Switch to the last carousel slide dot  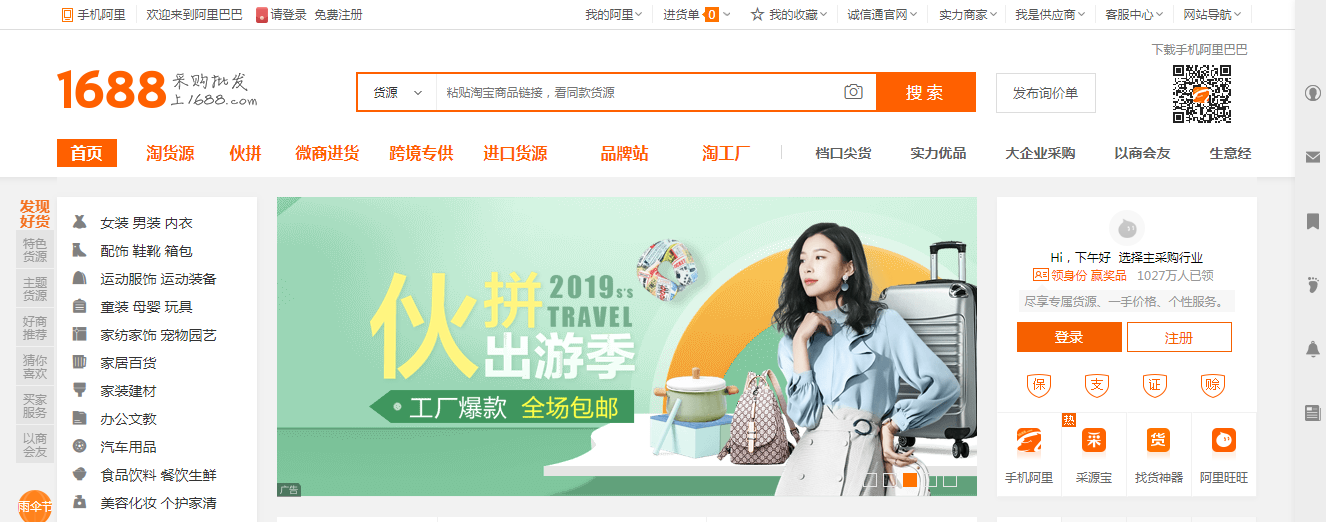tap(950, 480)
